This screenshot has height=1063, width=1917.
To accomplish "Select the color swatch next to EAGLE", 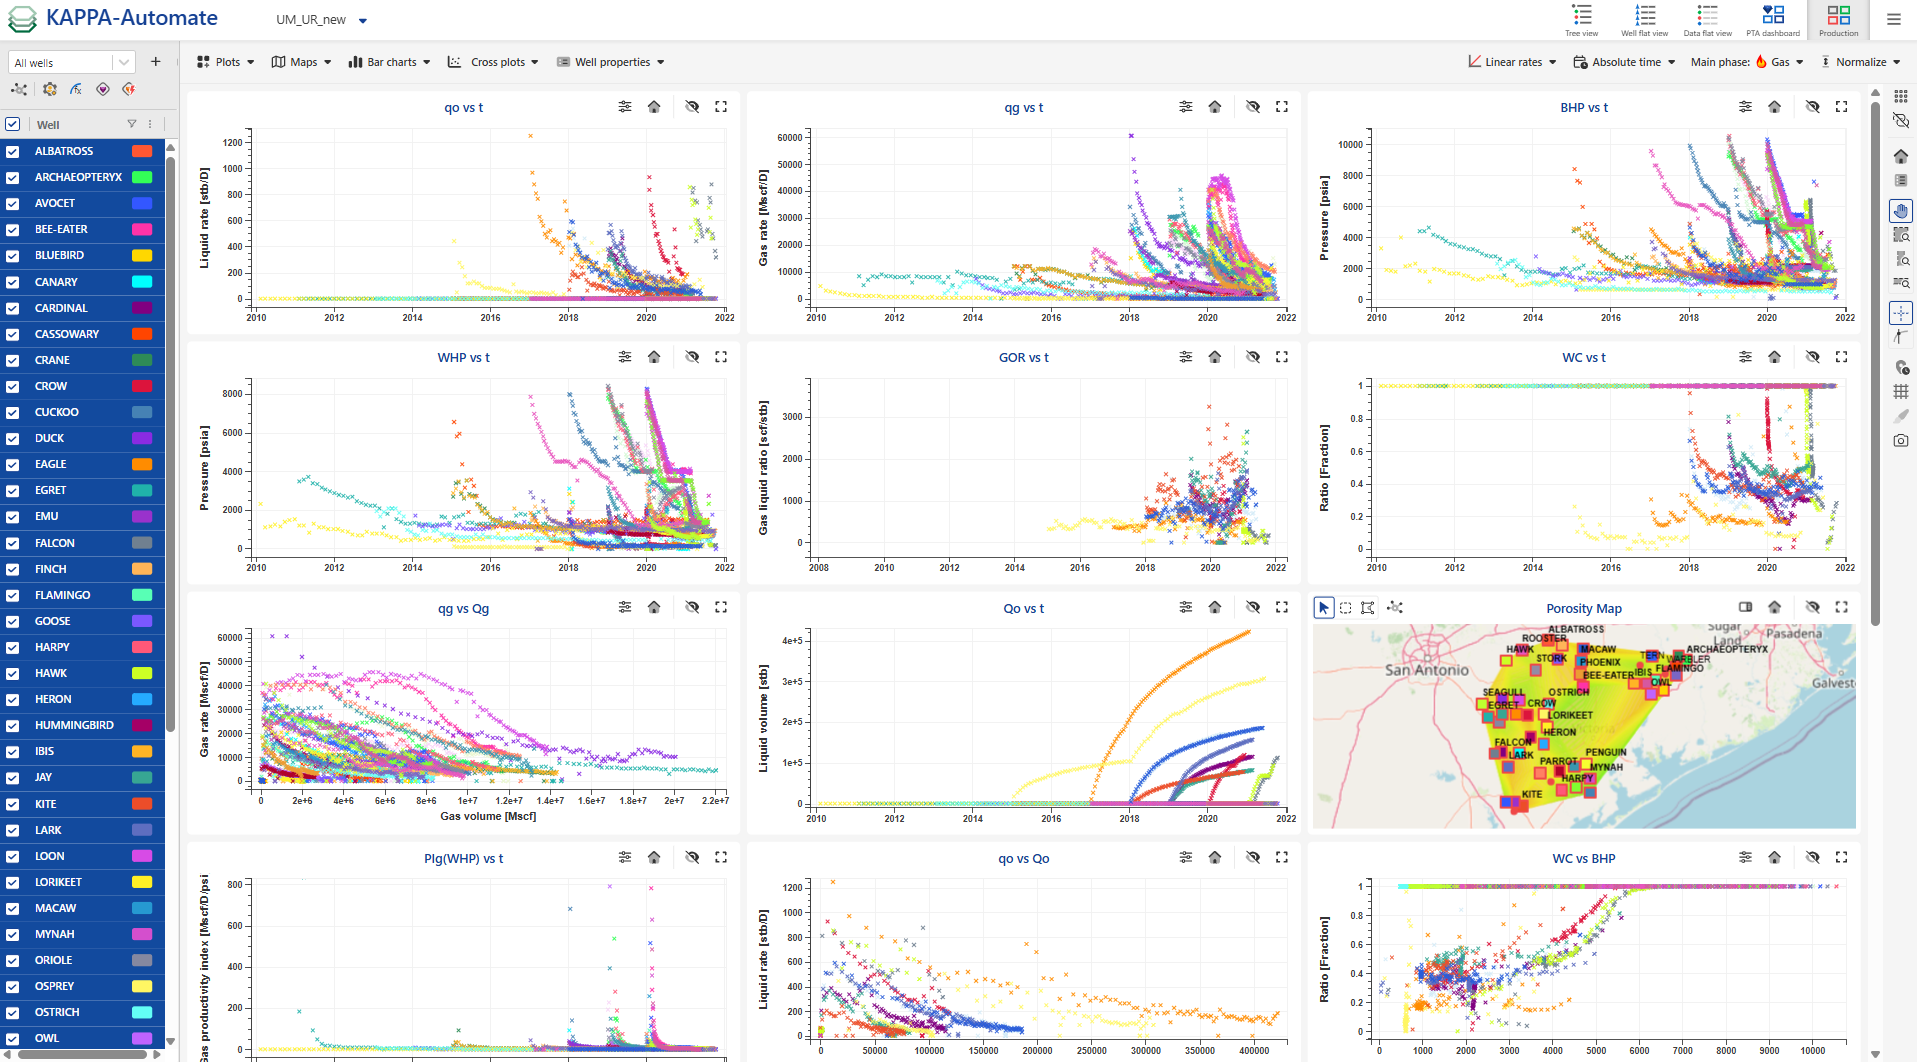I will 141,464.
